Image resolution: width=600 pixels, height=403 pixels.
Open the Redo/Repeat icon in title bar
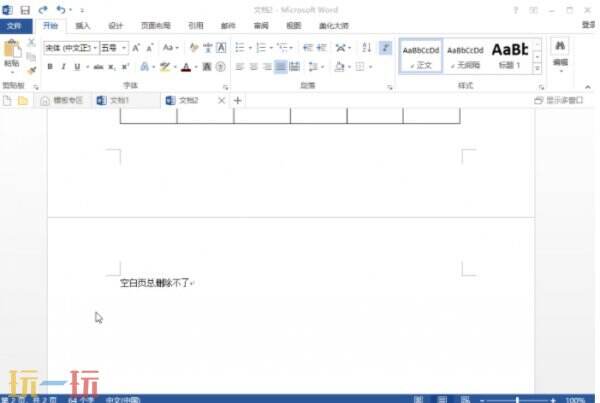click(x=43, y=10)
